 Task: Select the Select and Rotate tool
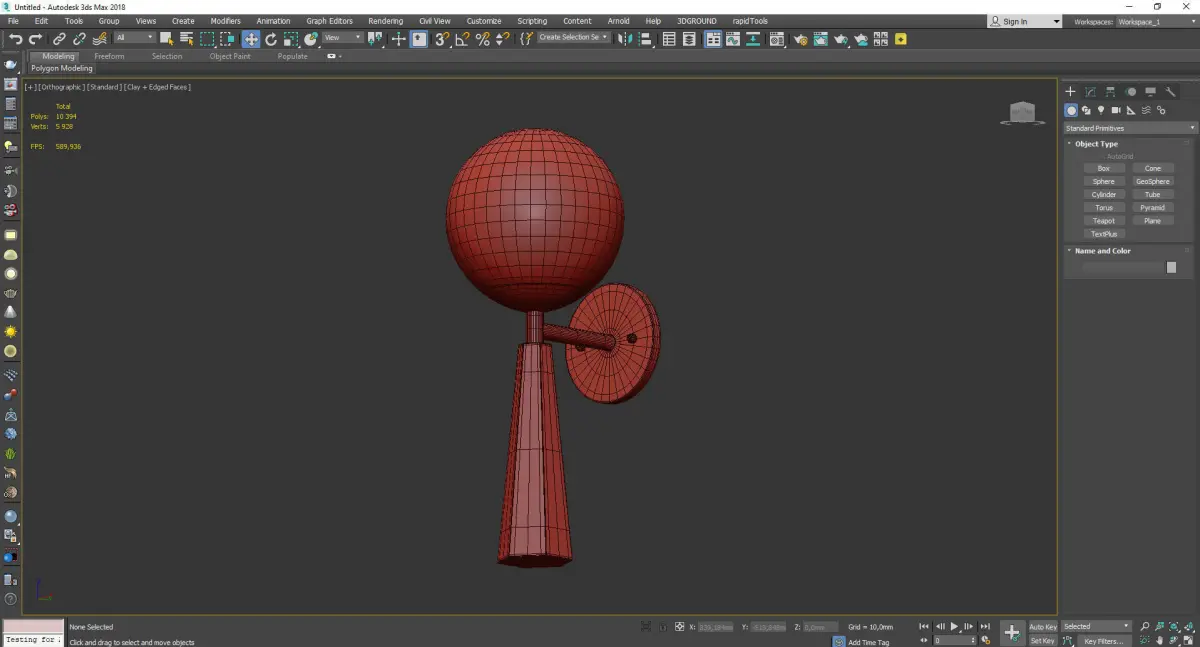click(x=270, y=39)
